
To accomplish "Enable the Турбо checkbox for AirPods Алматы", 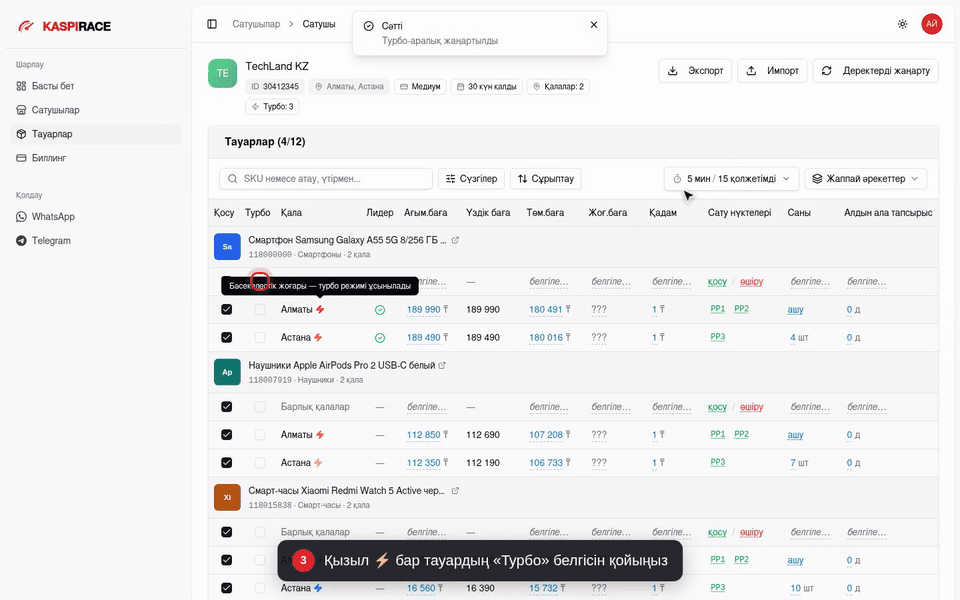I will [260, 435].
